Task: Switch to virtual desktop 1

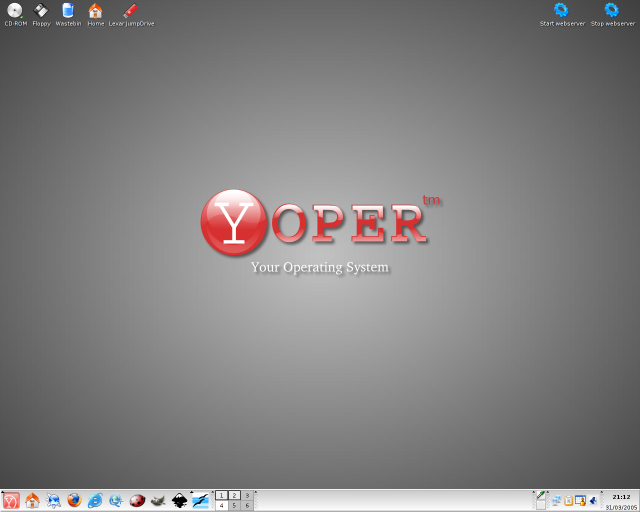Action: [222, 495]
